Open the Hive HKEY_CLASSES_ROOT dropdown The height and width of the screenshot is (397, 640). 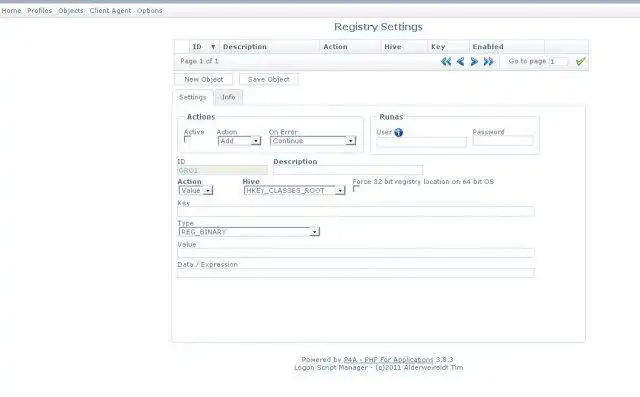tap(294, 191)
